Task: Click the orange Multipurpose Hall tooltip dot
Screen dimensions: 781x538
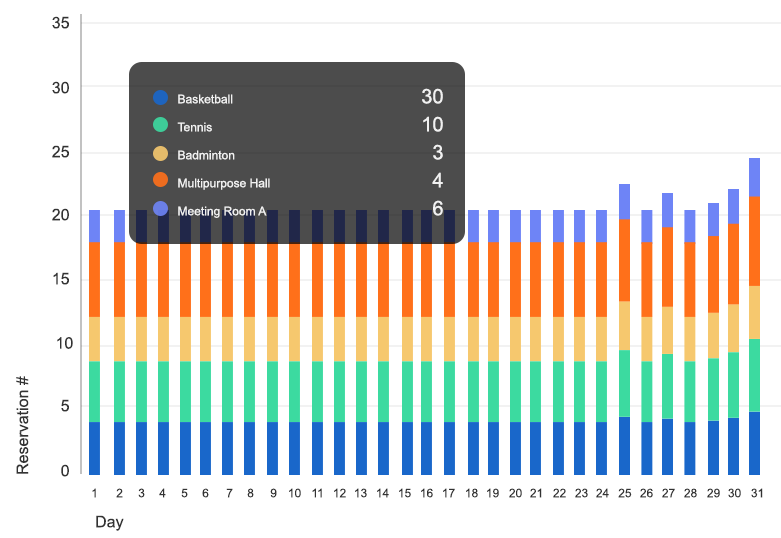Action: pyautogui.click(x=160, y=182)
